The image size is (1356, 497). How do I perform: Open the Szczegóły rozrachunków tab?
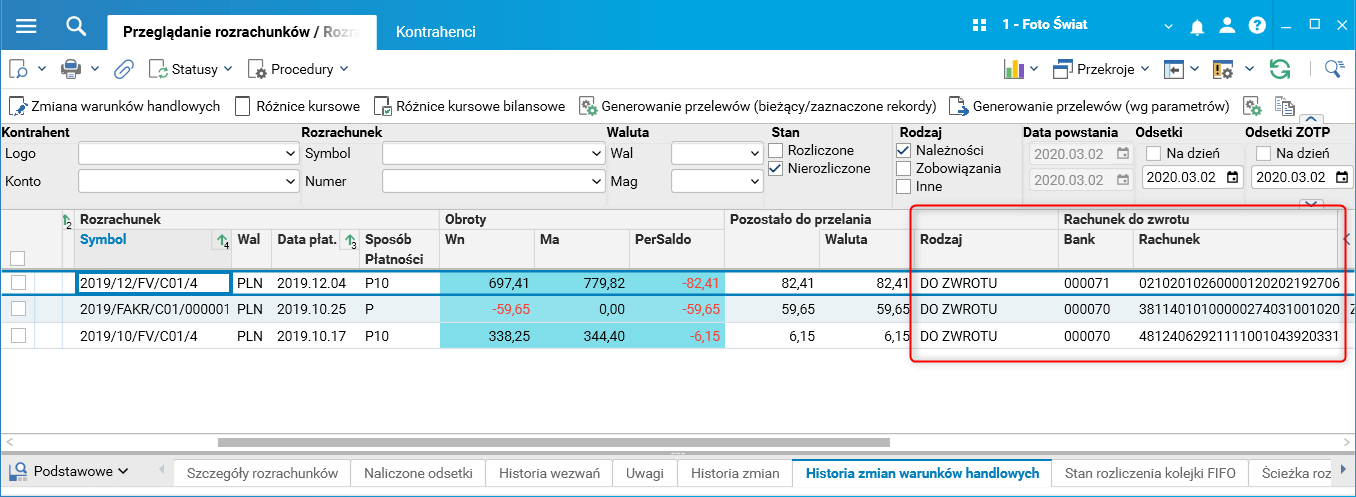[x=262, y=473]
